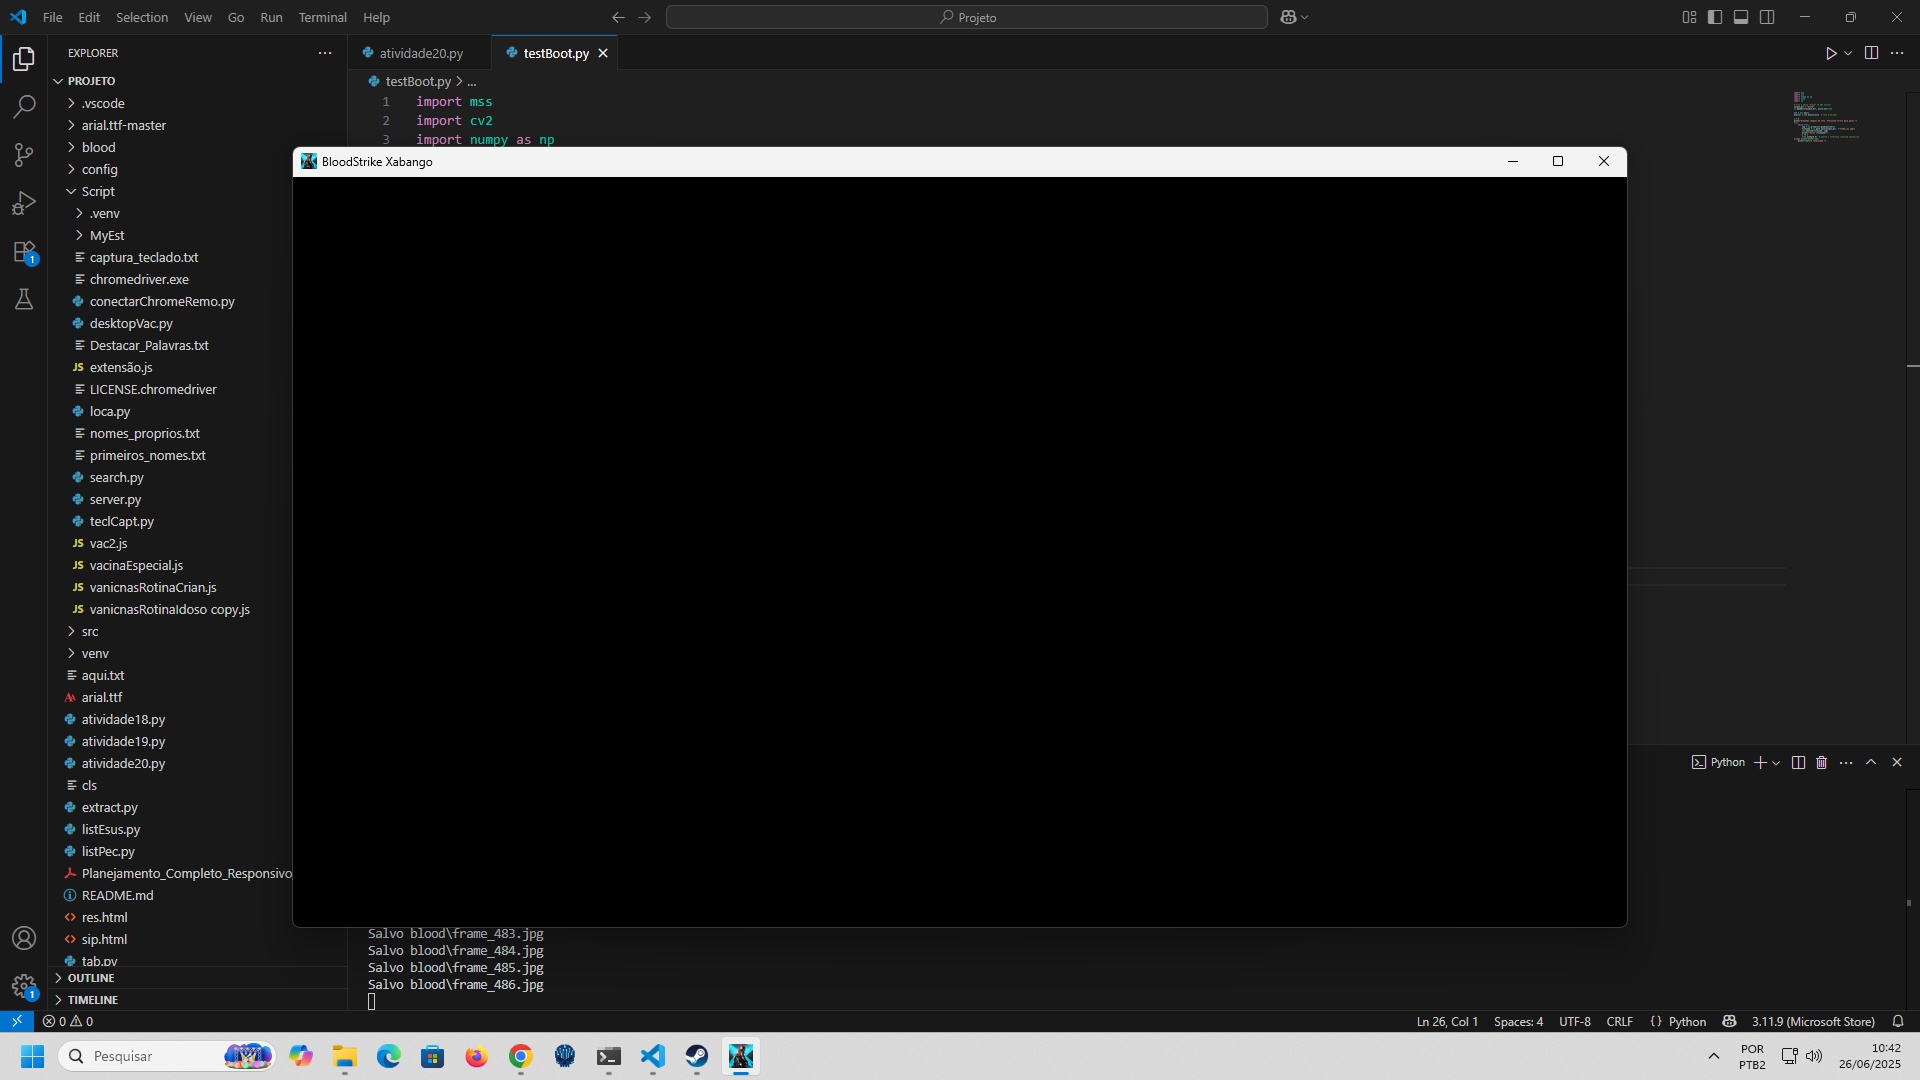Switch to atividade20.py tab
The height and width of the screenshot is (1080, 1920).
(x=421, y=53)
